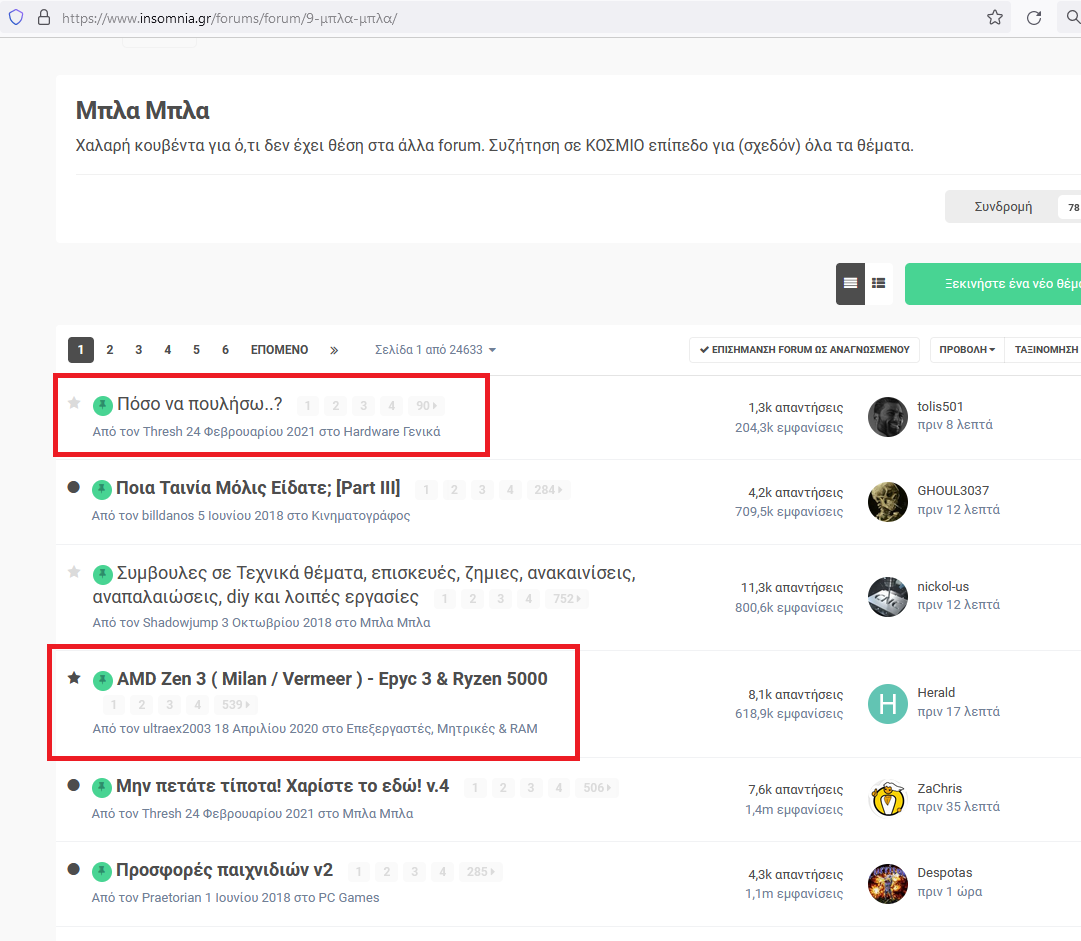The width and height of the screenshot is (1081, 941).
Task: Click star icon beside AMD Zen 3 topic
Action: [x=74, y=678]
